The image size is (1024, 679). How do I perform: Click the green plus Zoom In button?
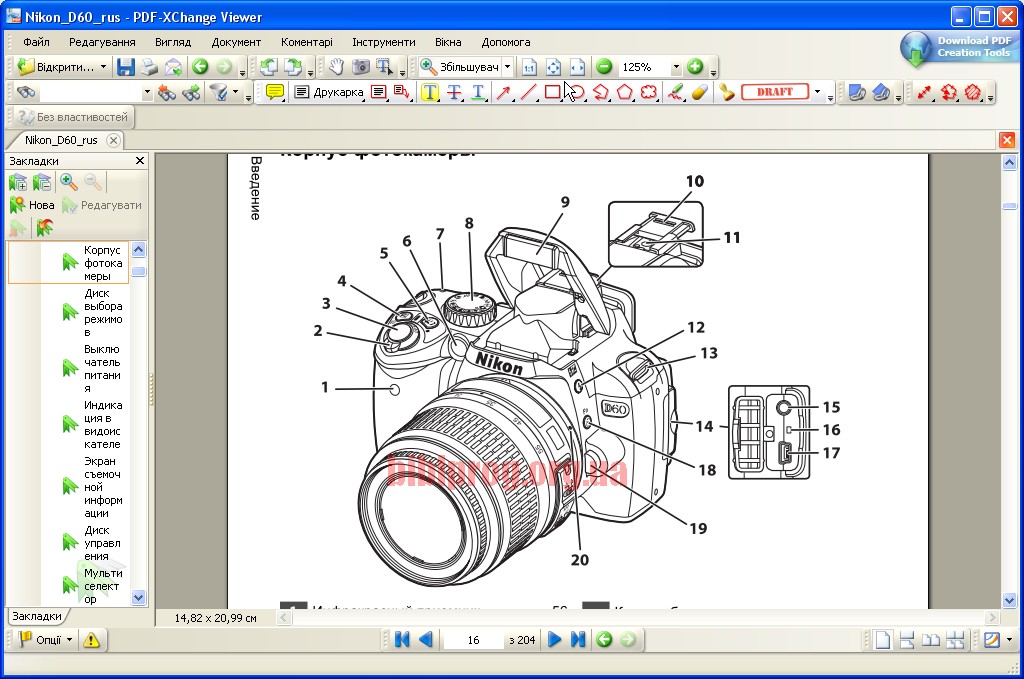click(x=696, y=67)
